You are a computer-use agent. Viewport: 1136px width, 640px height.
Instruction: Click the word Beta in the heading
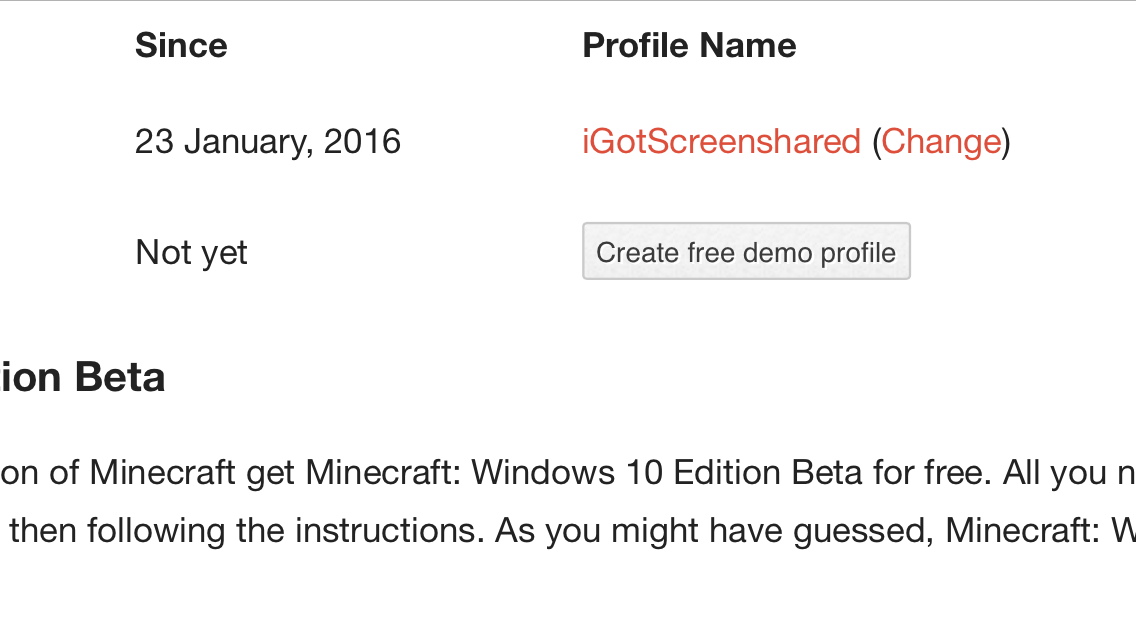120,378
